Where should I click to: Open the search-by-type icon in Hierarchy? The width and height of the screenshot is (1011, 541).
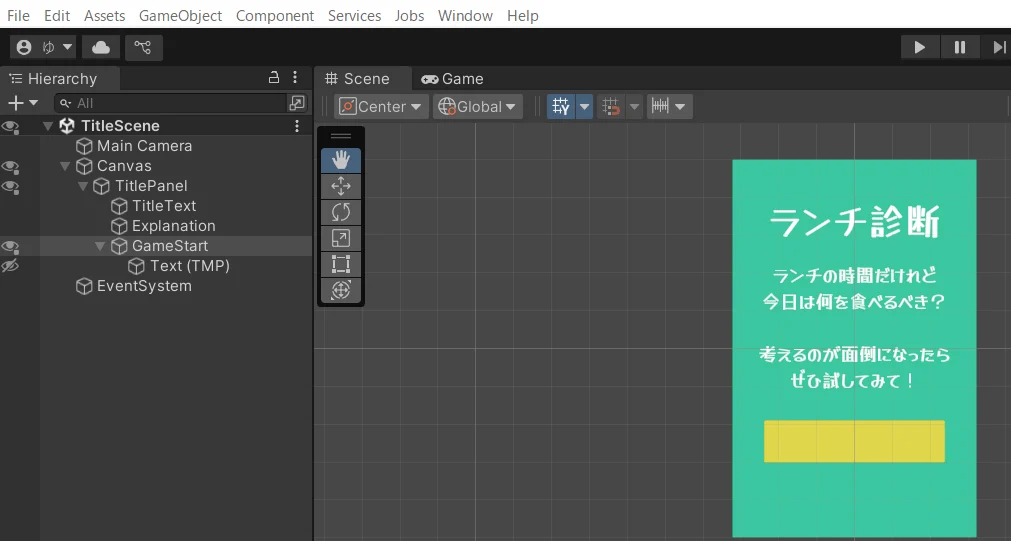click(x=297, y=103)
